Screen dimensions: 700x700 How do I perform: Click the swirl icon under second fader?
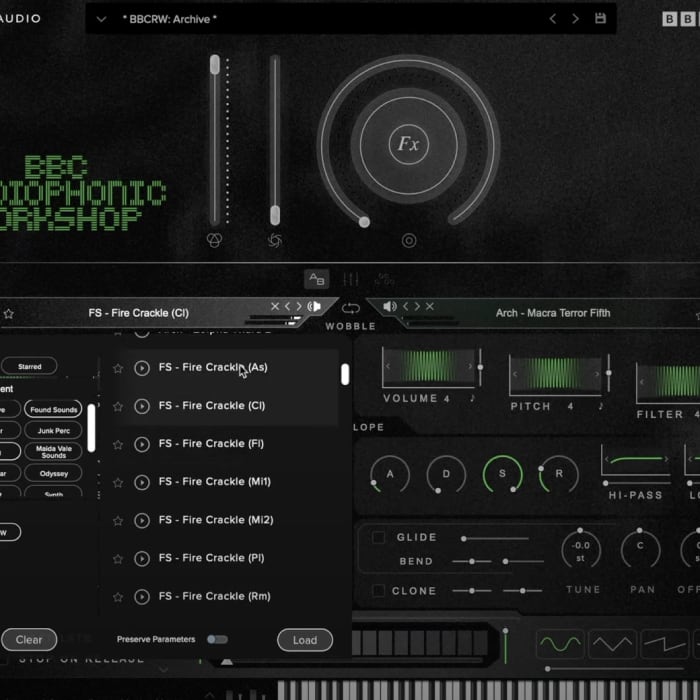click(275, 241)
